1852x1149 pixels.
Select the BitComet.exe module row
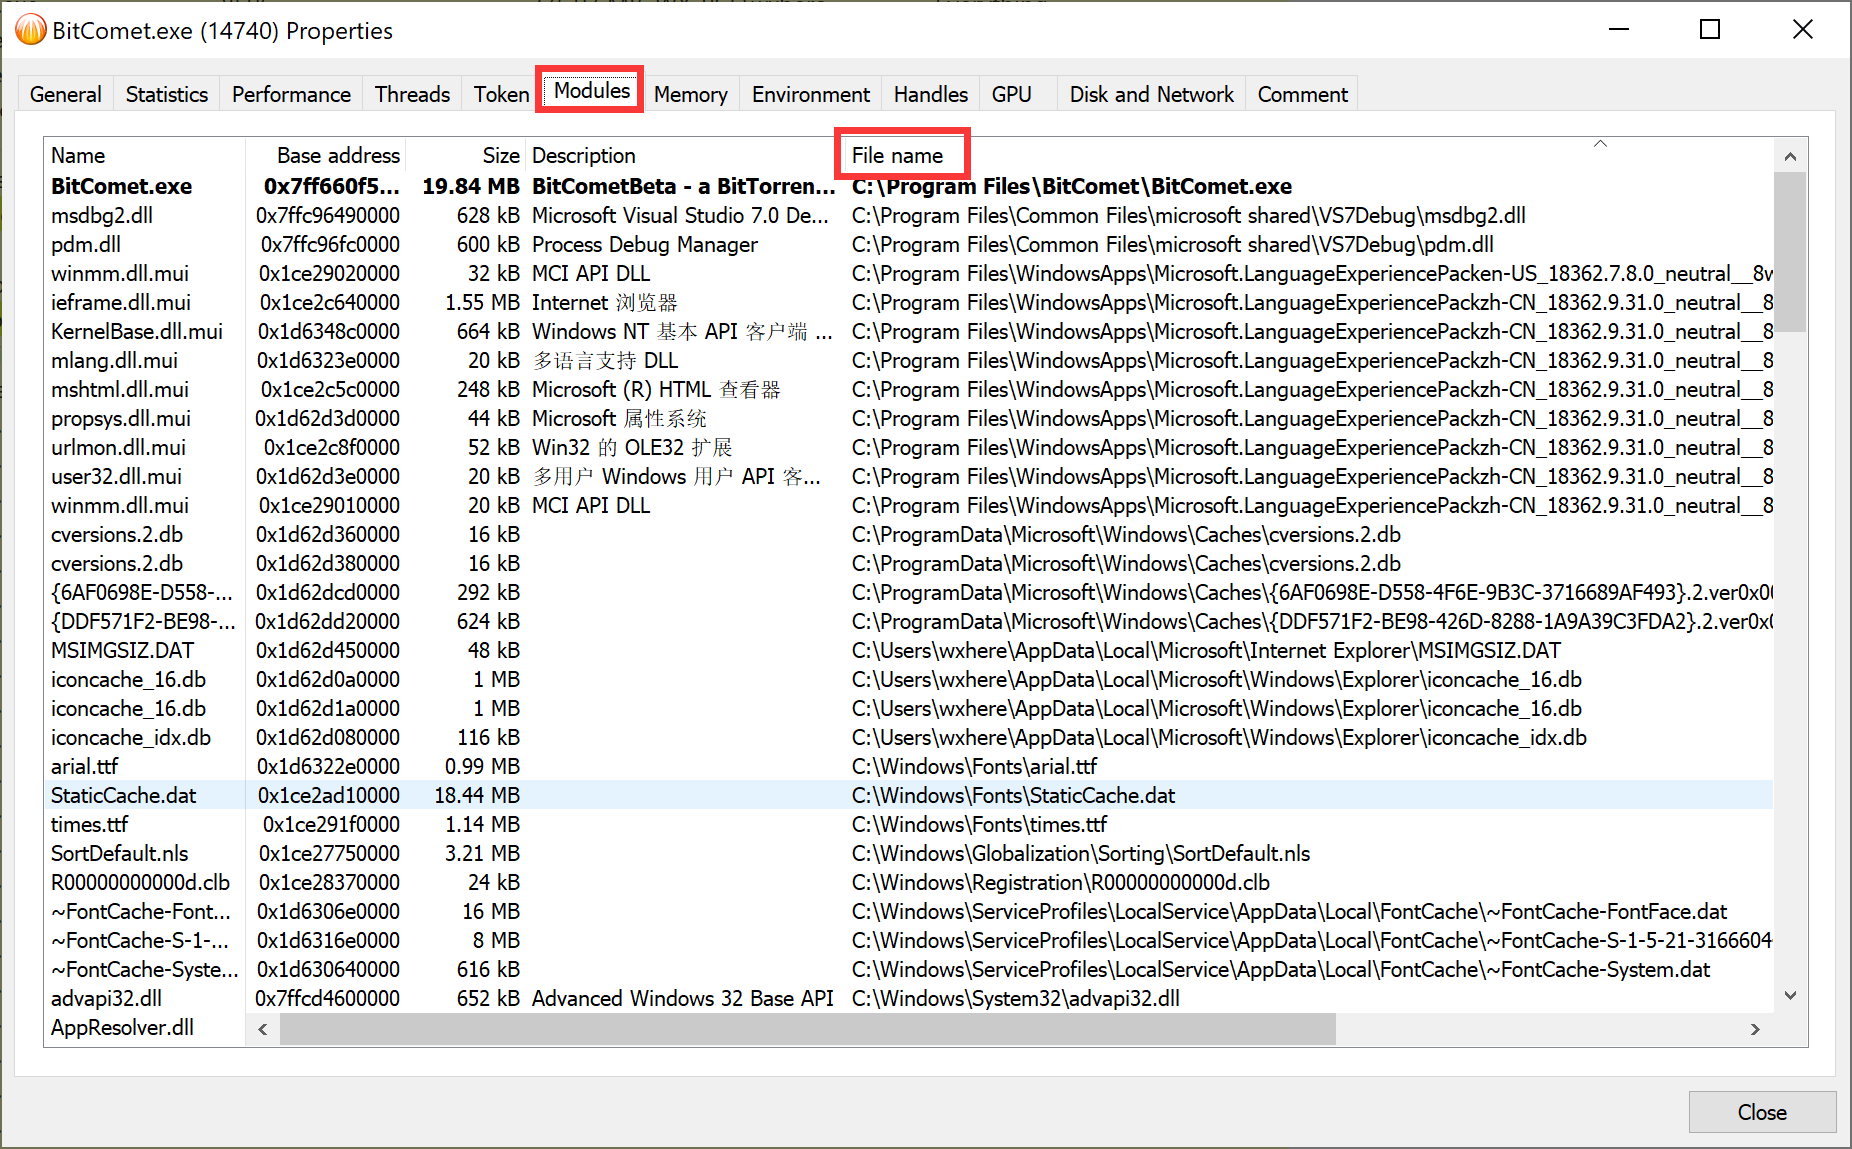pyautogui.click(x=121, y=187)
